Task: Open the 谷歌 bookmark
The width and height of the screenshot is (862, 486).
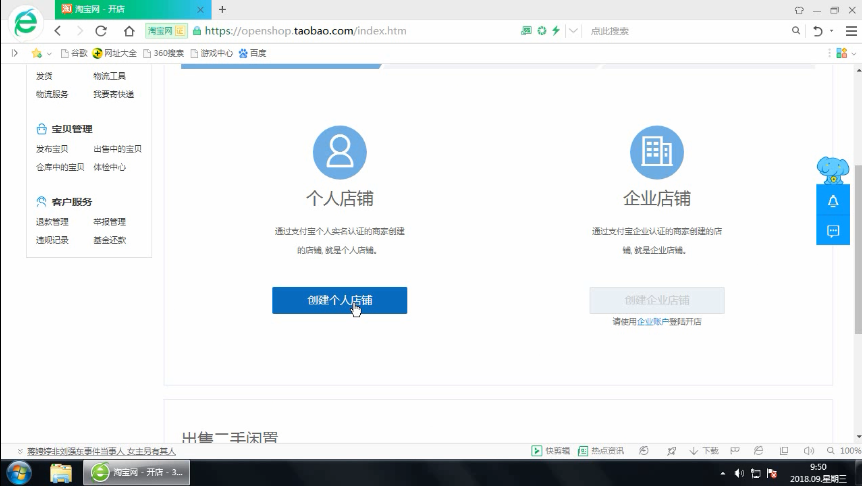Action: point(74,53)
